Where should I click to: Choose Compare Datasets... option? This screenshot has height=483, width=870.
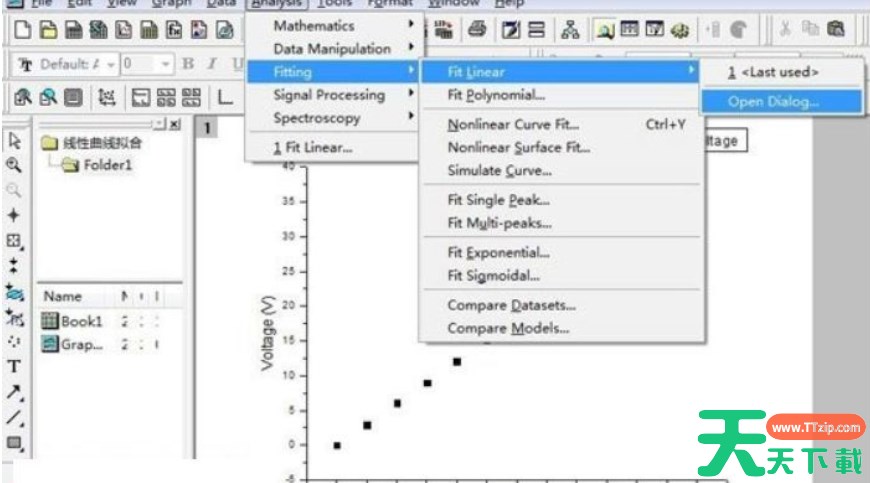pyautogui.click(x=561, y=305)
